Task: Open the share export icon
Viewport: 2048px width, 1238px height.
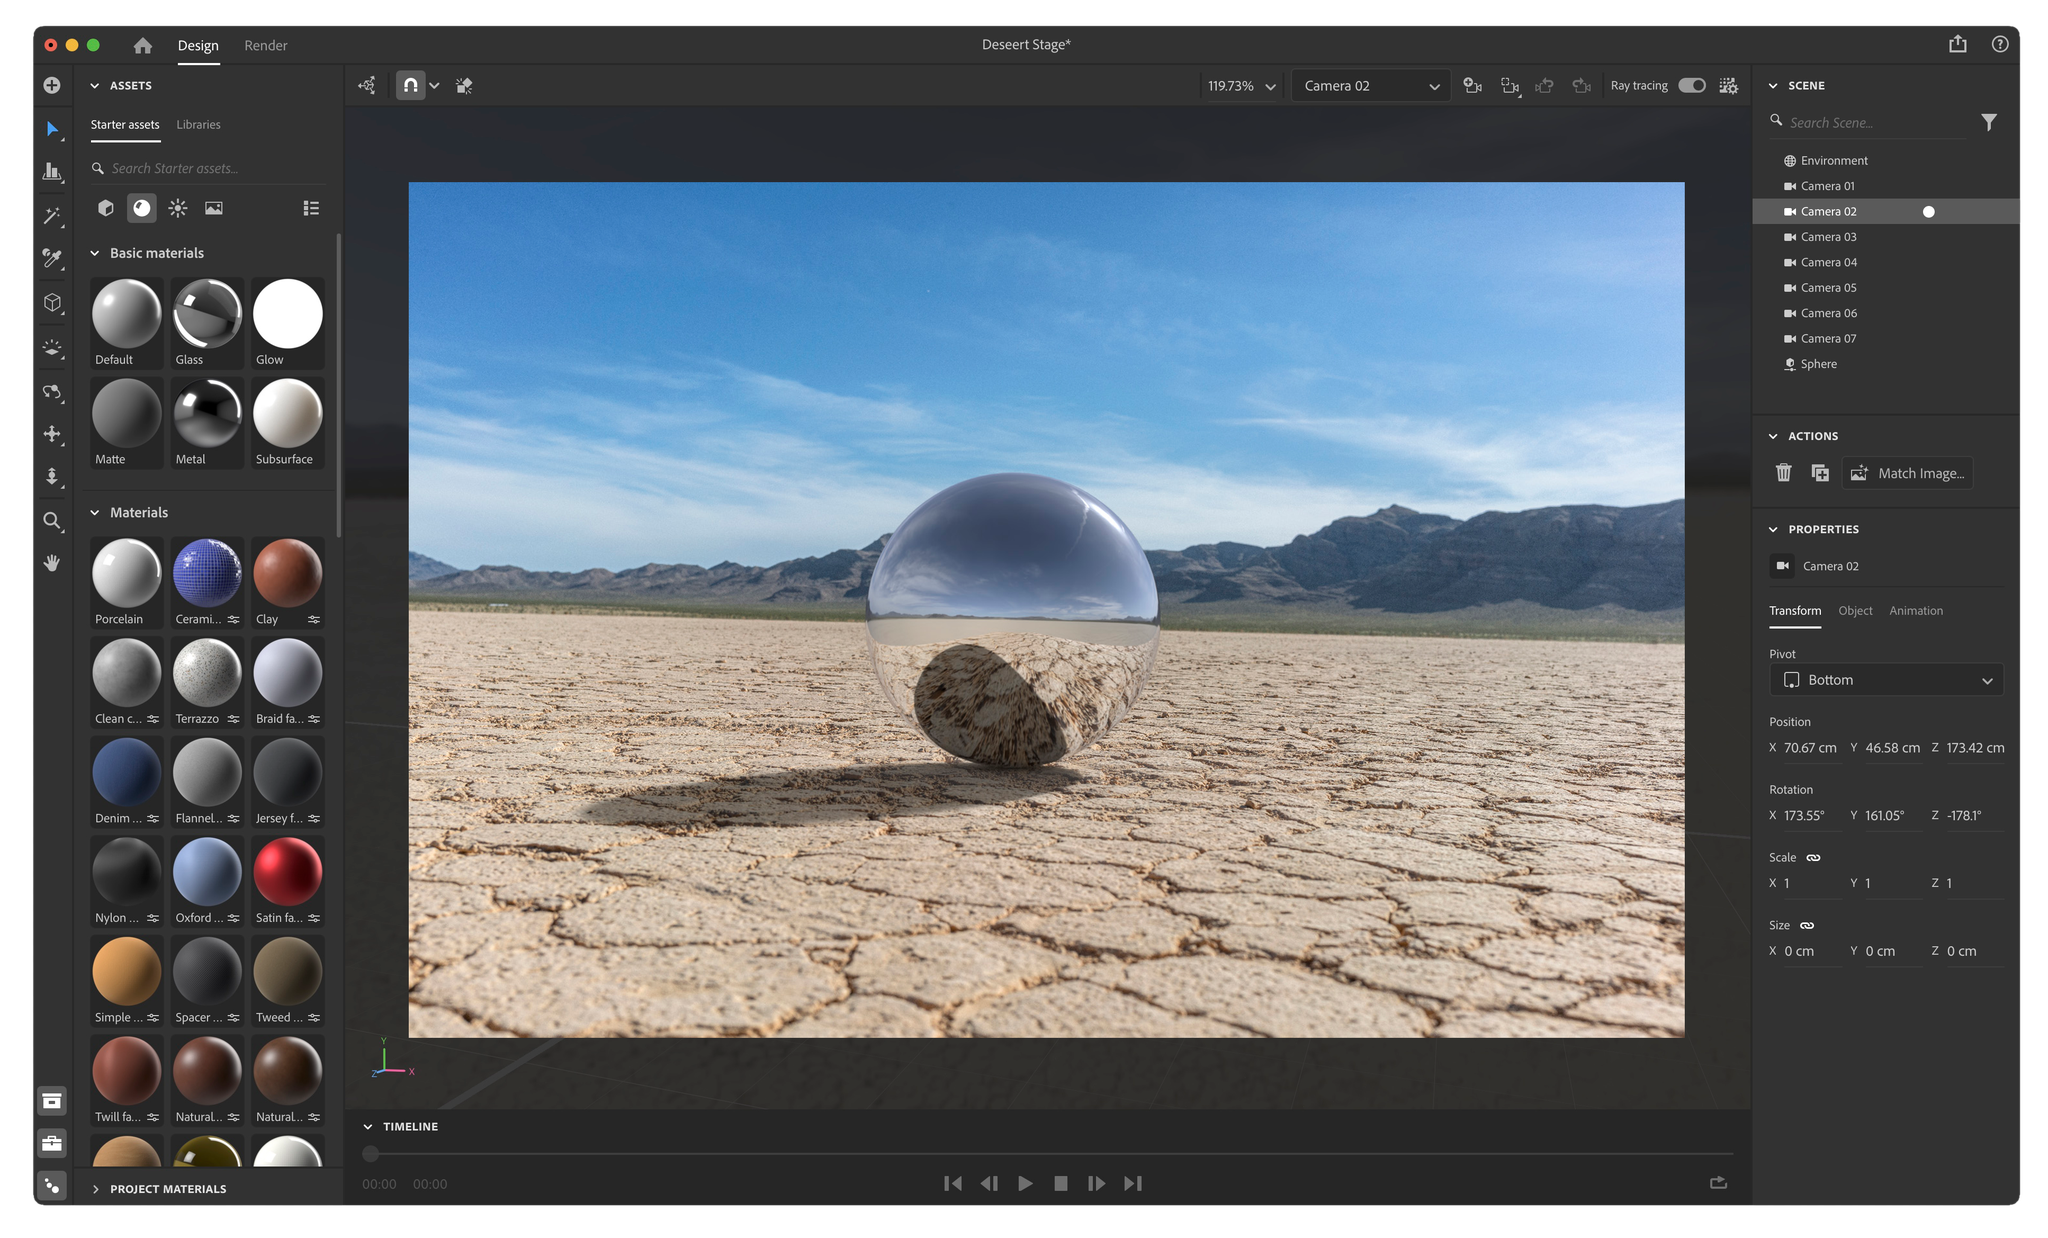Action: 1957,44
